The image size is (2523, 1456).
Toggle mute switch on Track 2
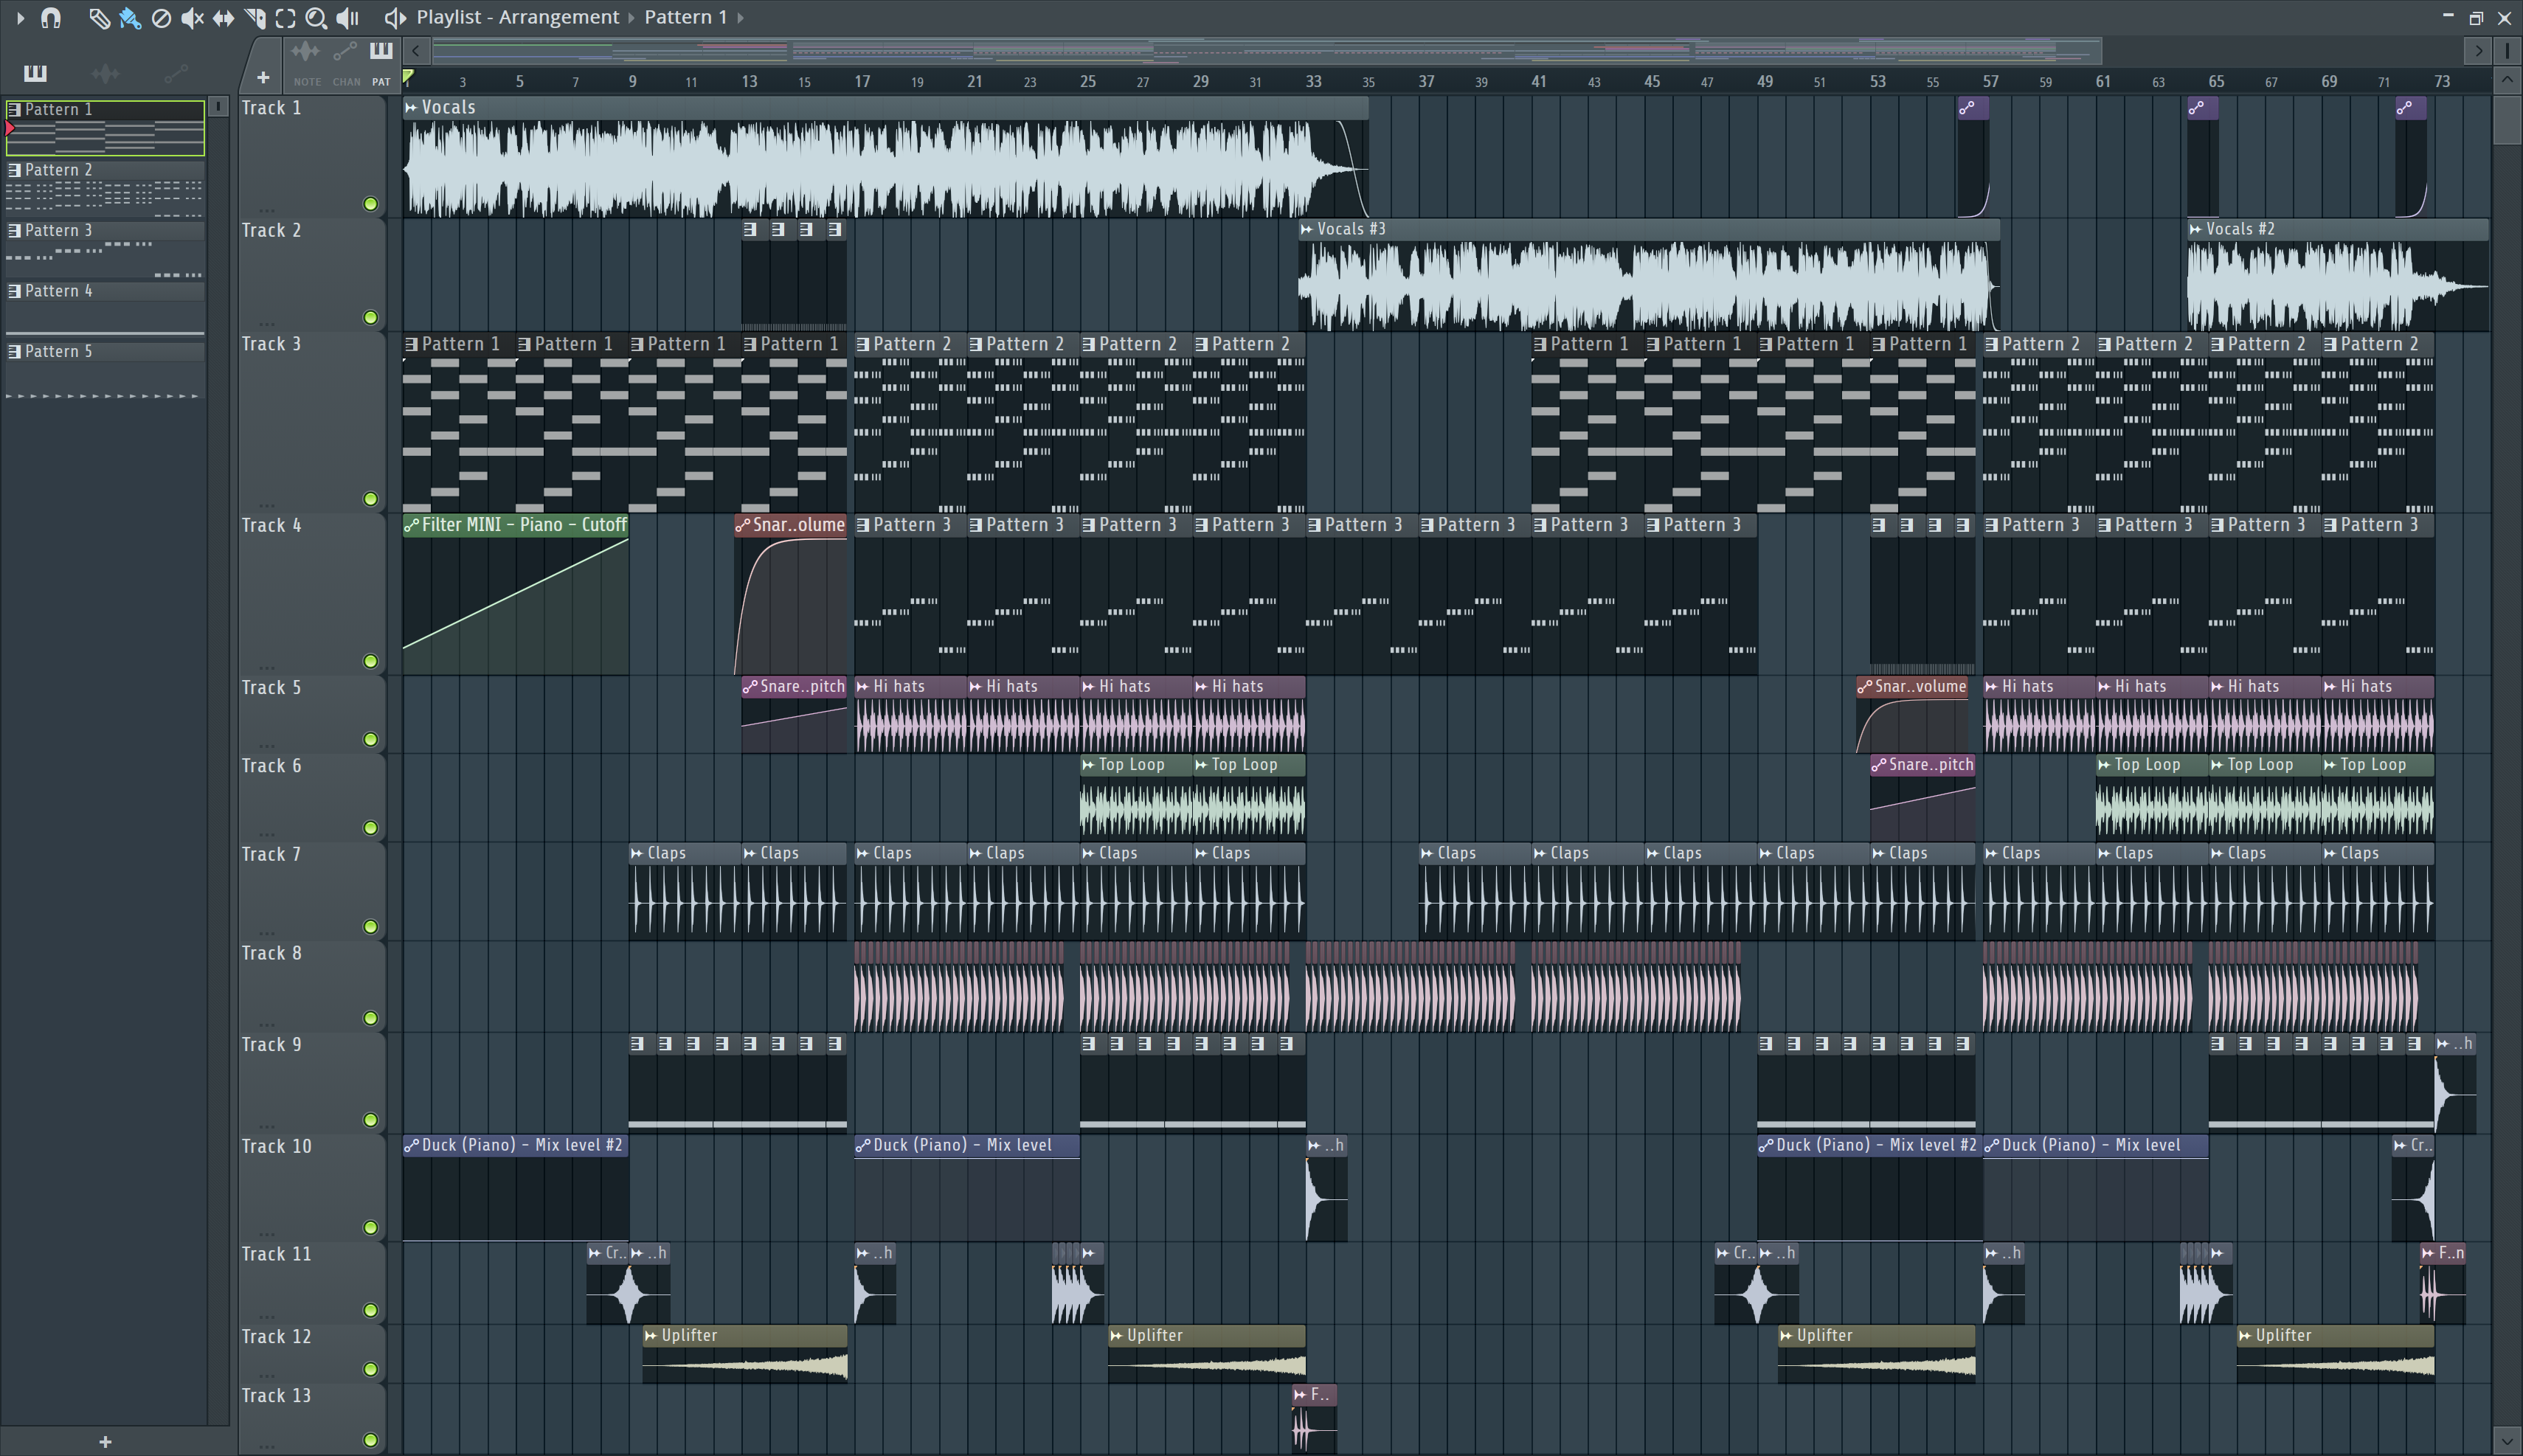pyautogui.click(x=371, y=318)
